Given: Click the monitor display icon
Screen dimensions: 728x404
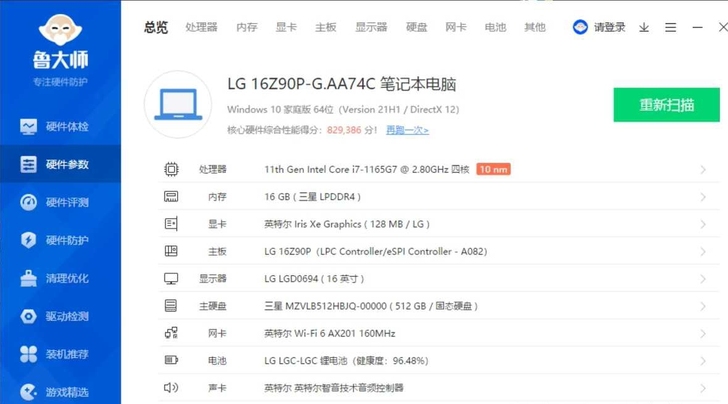Looking at the screenshot, I should [171, 279].
